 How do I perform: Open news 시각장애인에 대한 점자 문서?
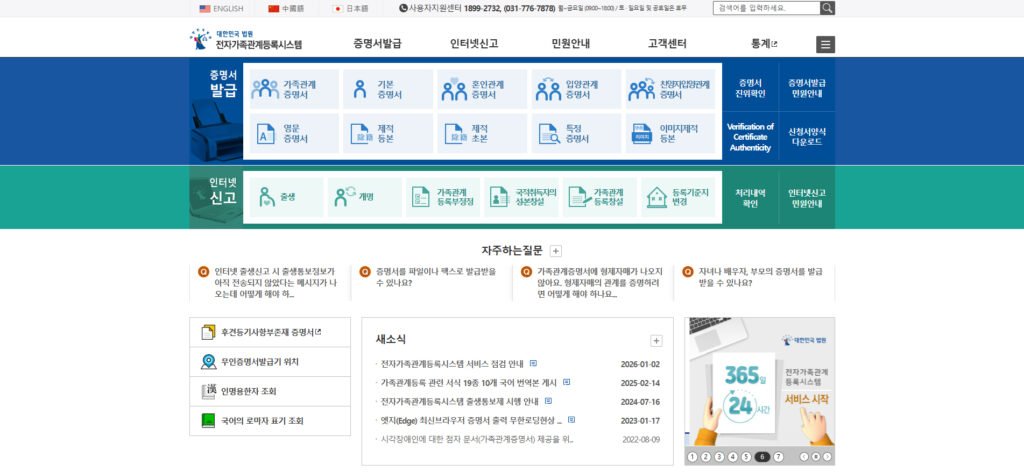[x=477, y=439]
